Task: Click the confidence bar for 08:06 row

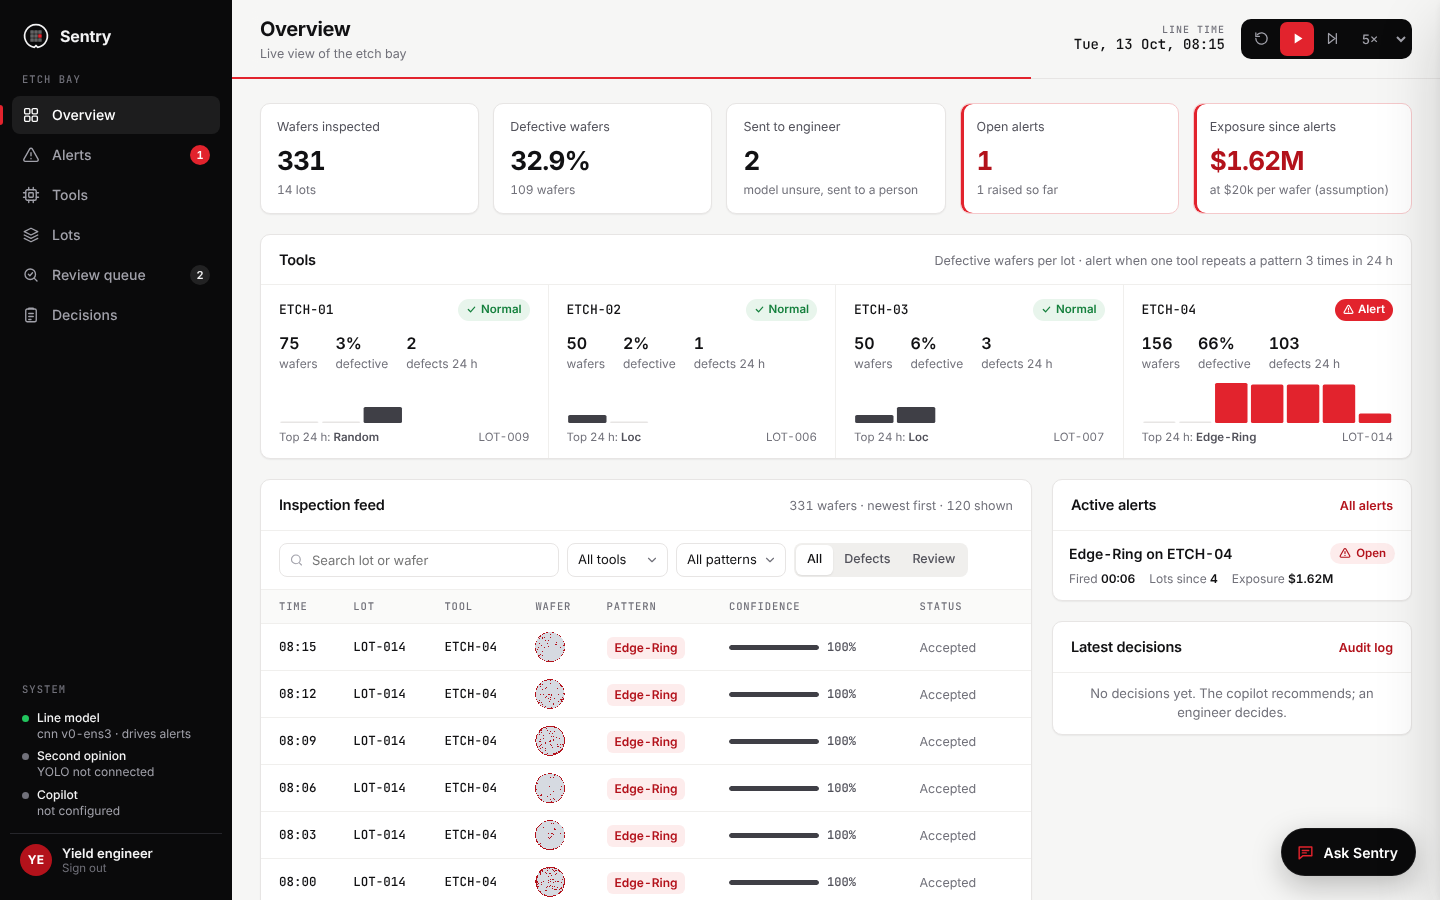Action: tap(774, 788)
